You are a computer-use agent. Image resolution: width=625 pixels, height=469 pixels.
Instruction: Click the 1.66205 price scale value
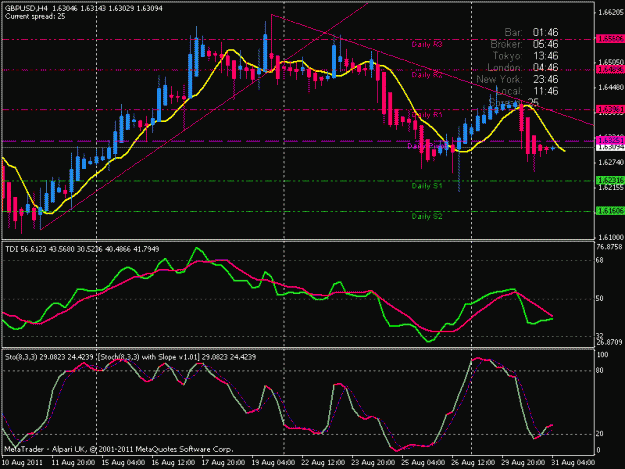610,13
